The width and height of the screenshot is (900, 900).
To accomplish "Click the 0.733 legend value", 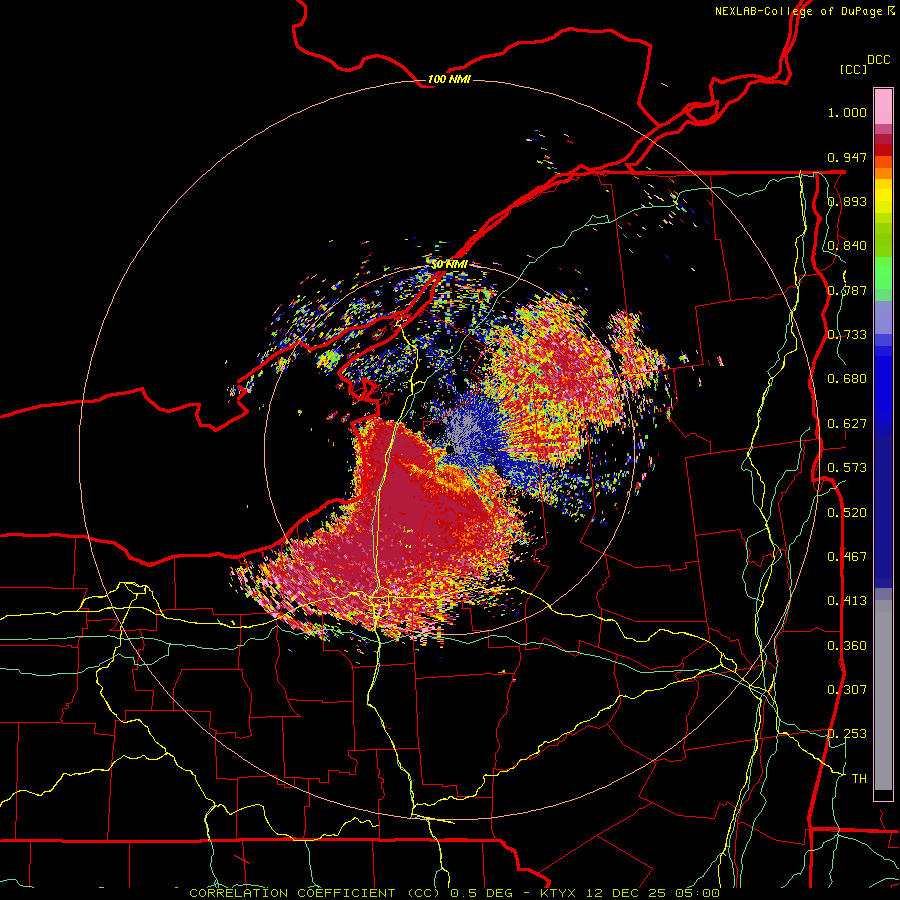I will pyautogui.click(x=847, y=335).
